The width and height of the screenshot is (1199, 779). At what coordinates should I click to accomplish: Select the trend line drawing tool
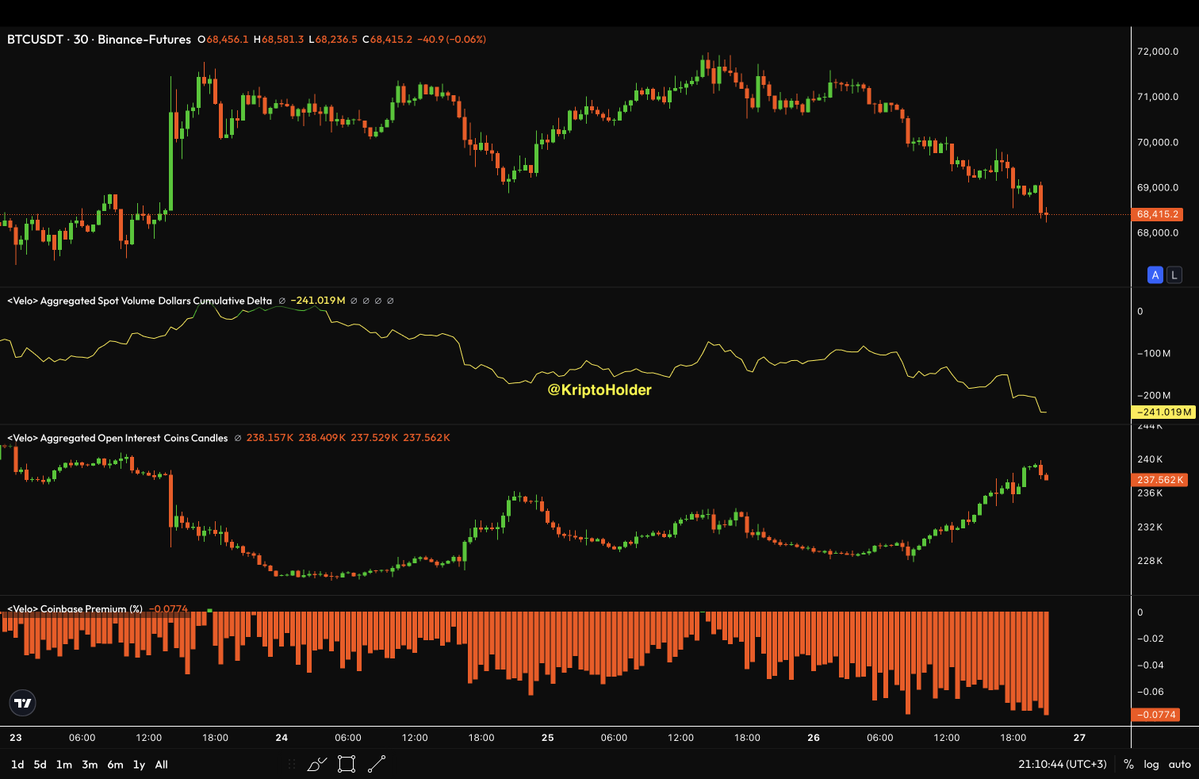tap(377, 764)
